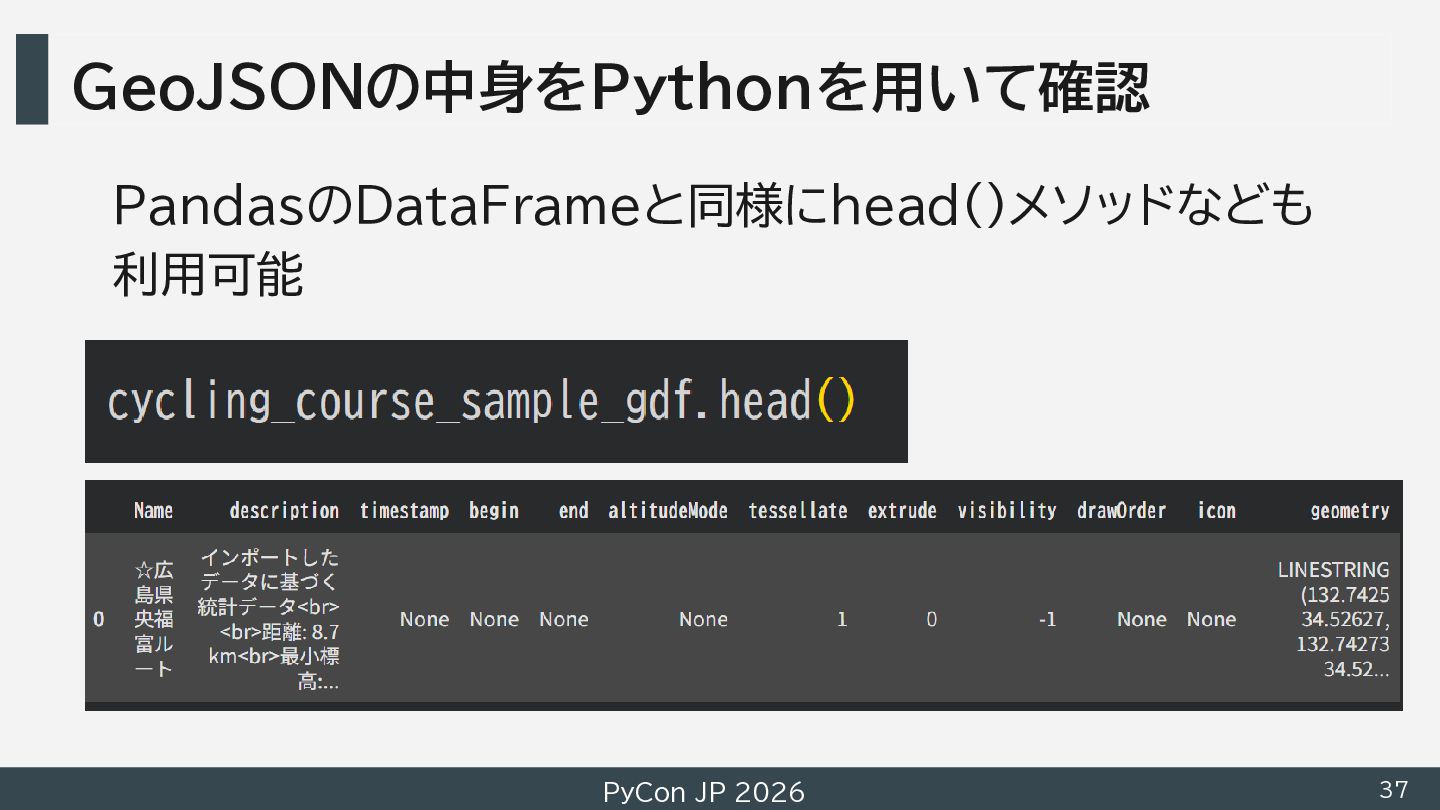This screenshot has height=810, width=1440.
Task: Select the 'tessellate' column header
Action: [x=798, y=510]
